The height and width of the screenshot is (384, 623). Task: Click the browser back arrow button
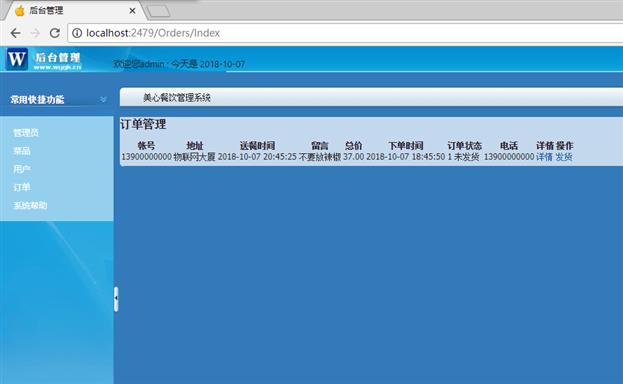[x=15, y=33]
